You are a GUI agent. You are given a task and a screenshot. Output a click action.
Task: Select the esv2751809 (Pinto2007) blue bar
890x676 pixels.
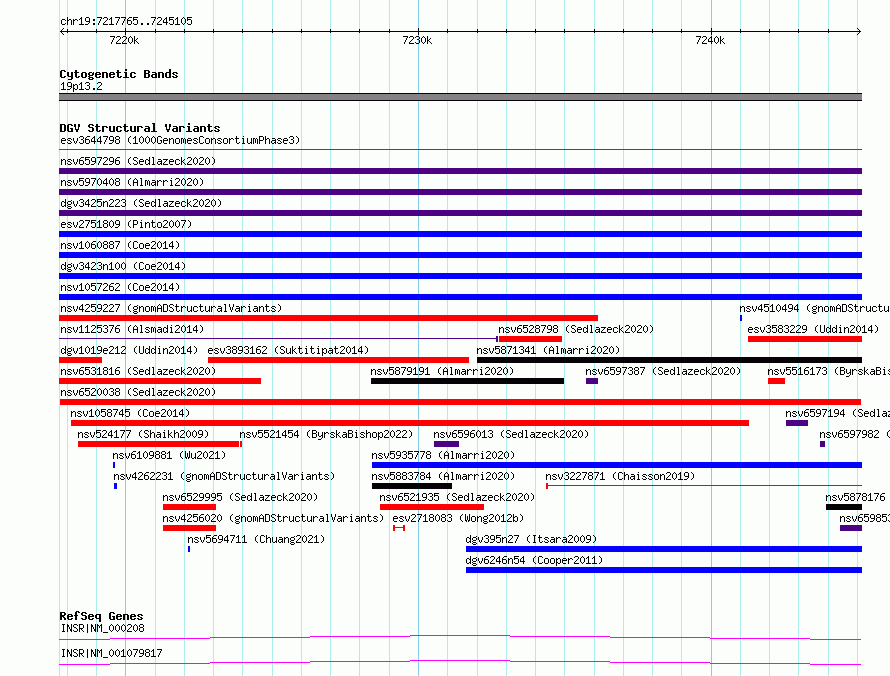pyautogui.click(x=460, y=234)
